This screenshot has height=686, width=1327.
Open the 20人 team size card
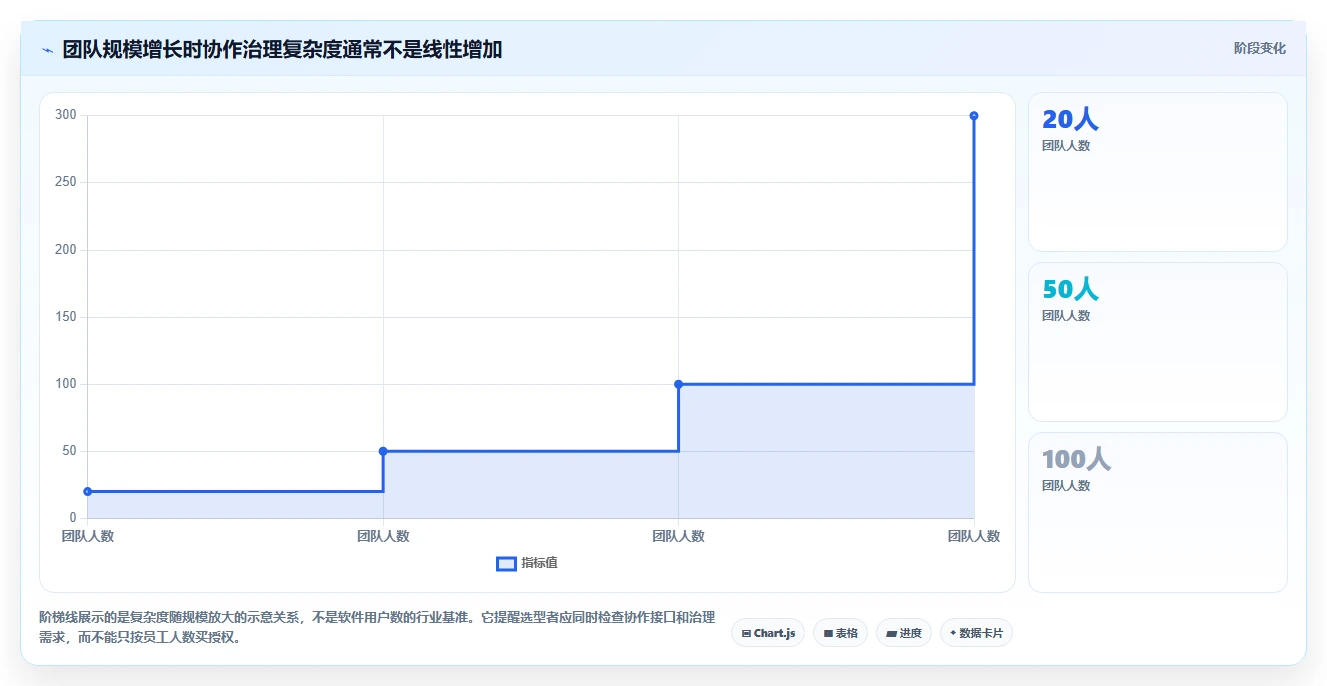1158,172
